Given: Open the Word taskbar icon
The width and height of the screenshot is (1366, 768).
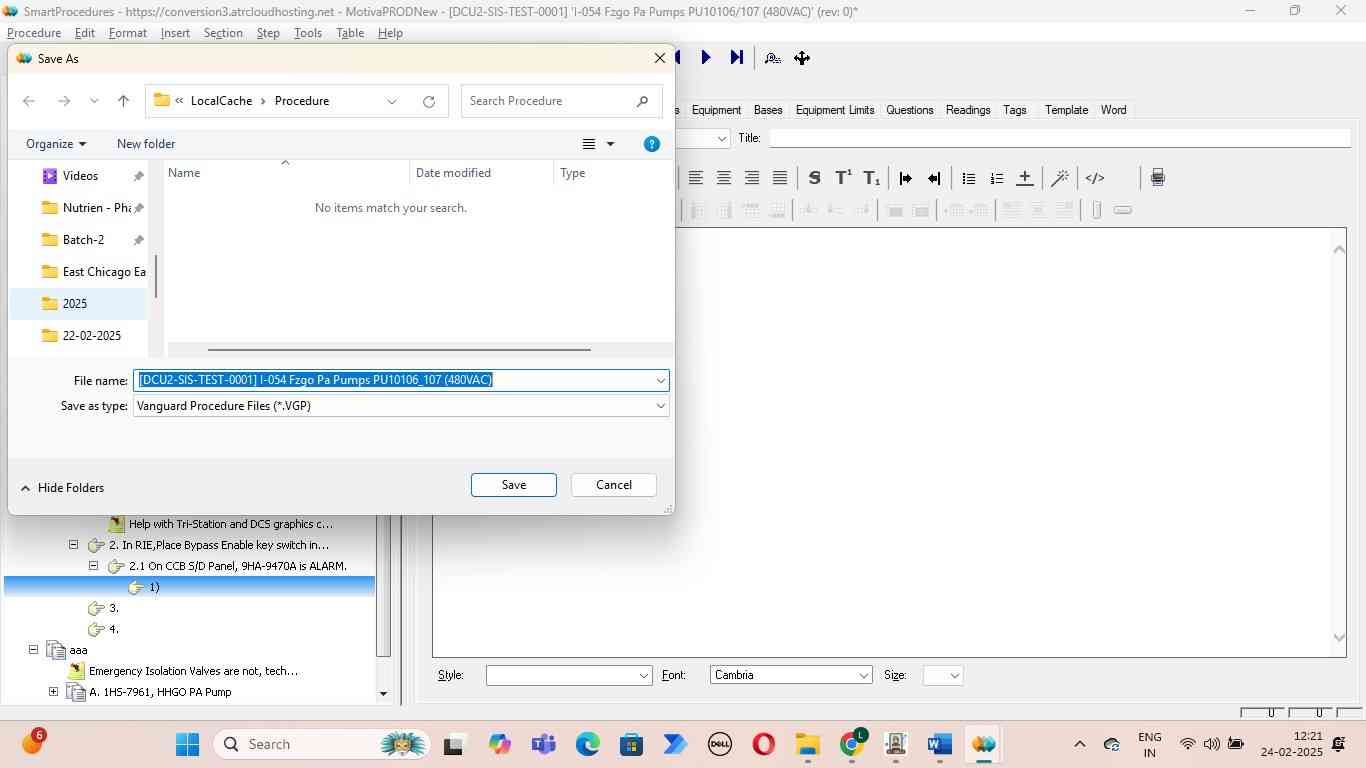Looking at the screenshot, I should pos(938,744).
